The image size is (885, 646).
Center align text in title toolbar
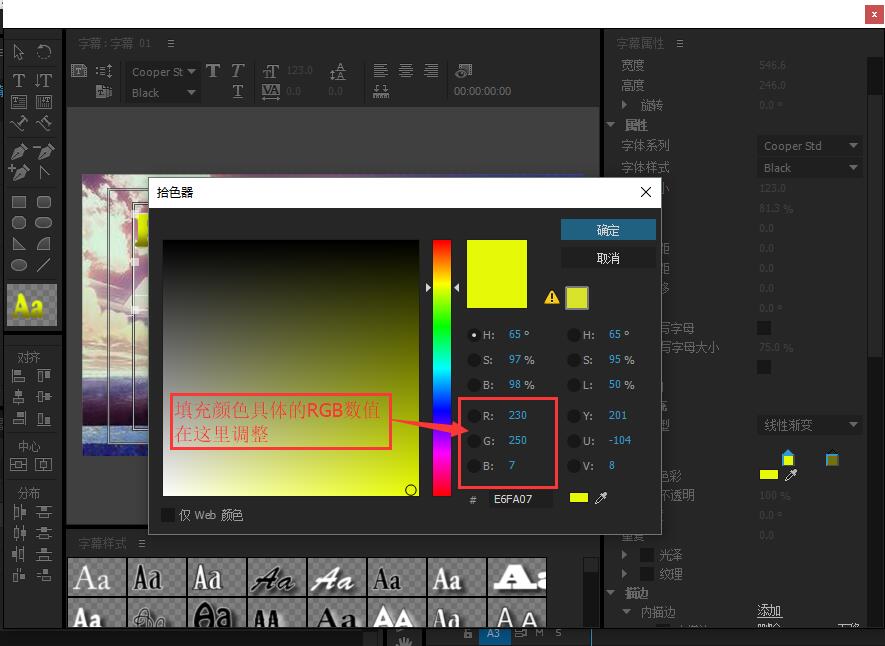406,71
